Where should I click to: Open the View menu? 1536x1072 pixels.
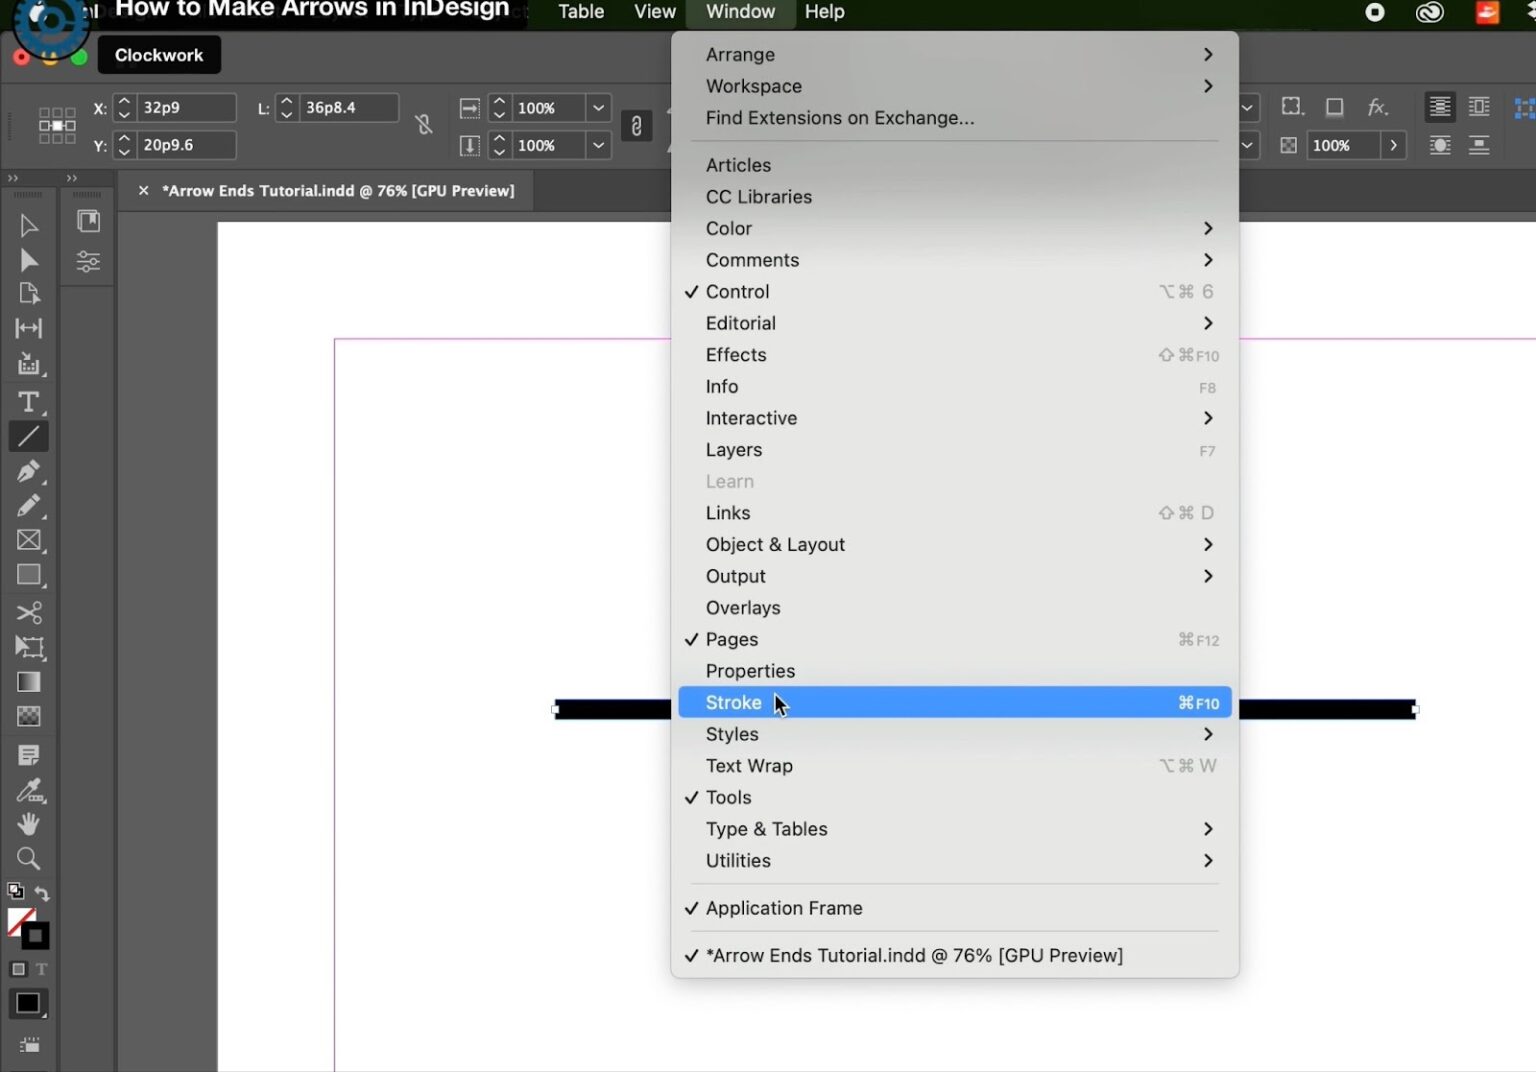coord(655,12)
